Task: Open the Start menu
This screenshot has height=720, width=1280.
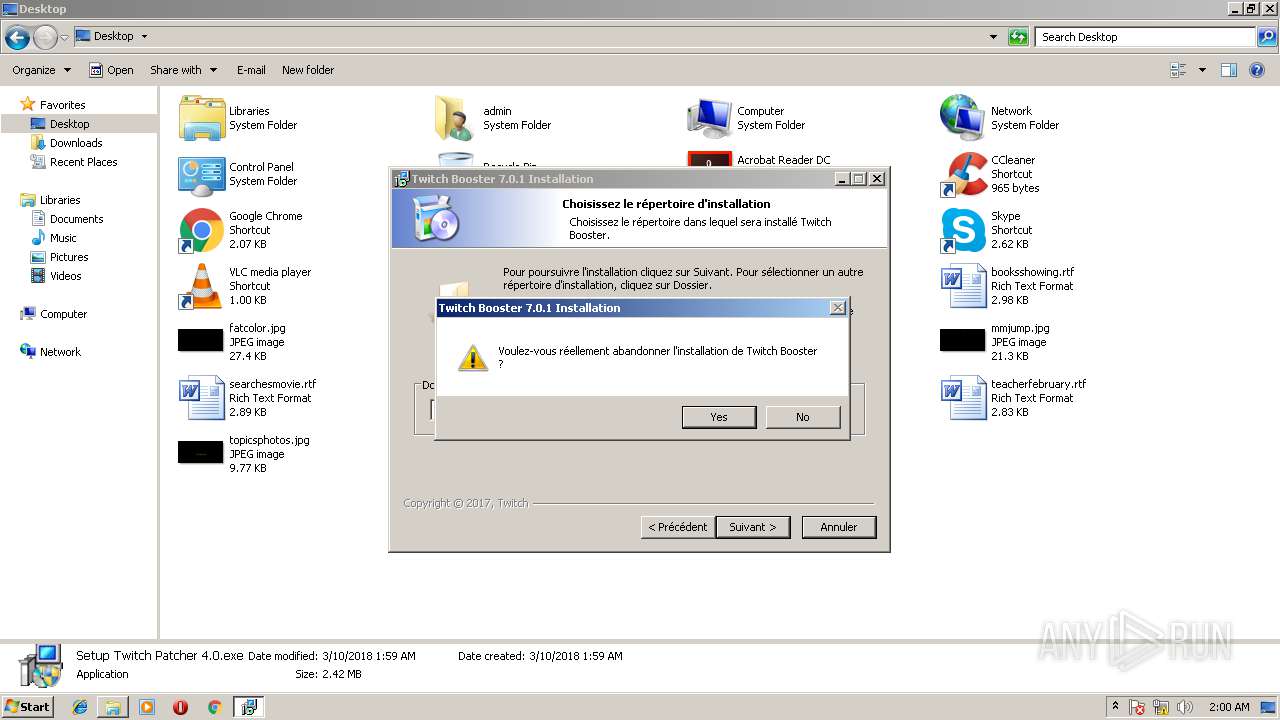Action: pos(27,707)
